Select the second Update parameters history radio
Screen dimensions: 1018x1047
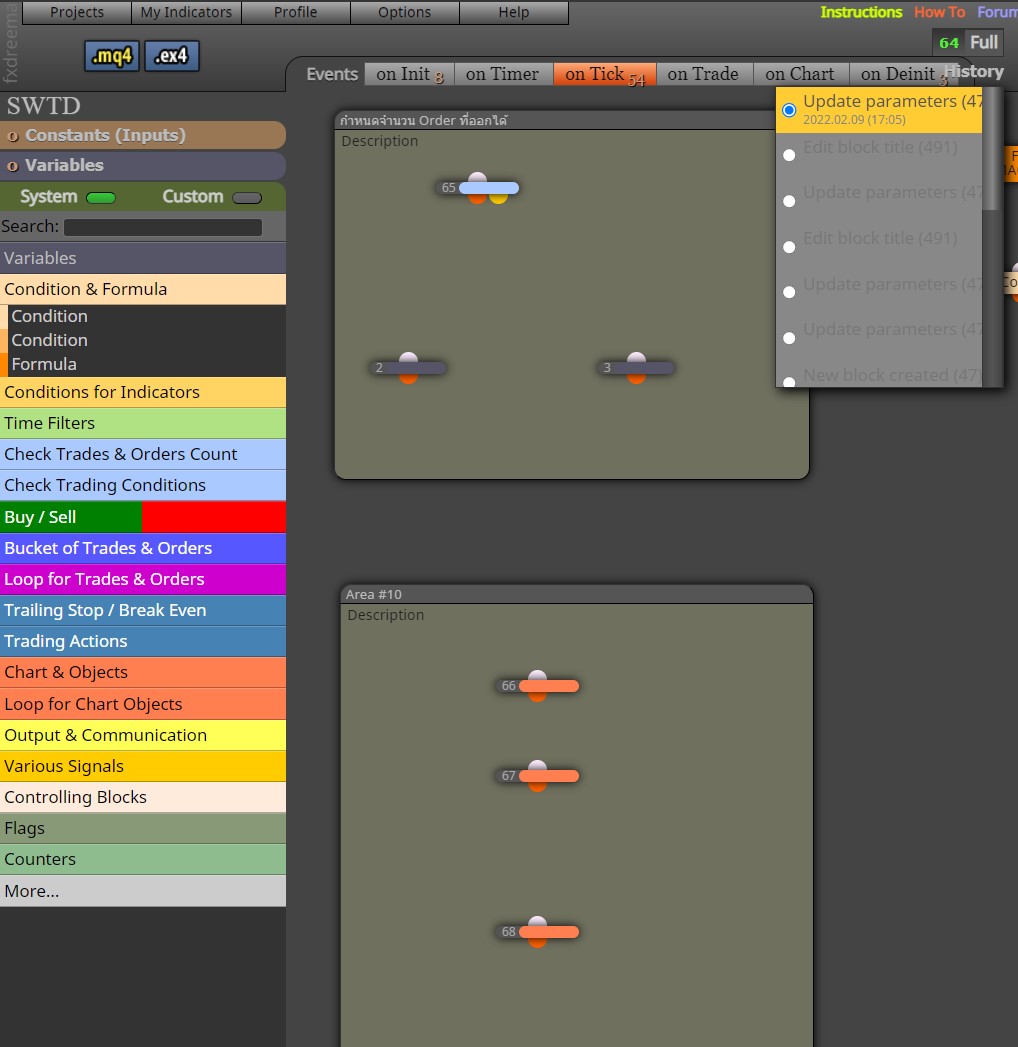pyautogui.click(x=789, y=201)
